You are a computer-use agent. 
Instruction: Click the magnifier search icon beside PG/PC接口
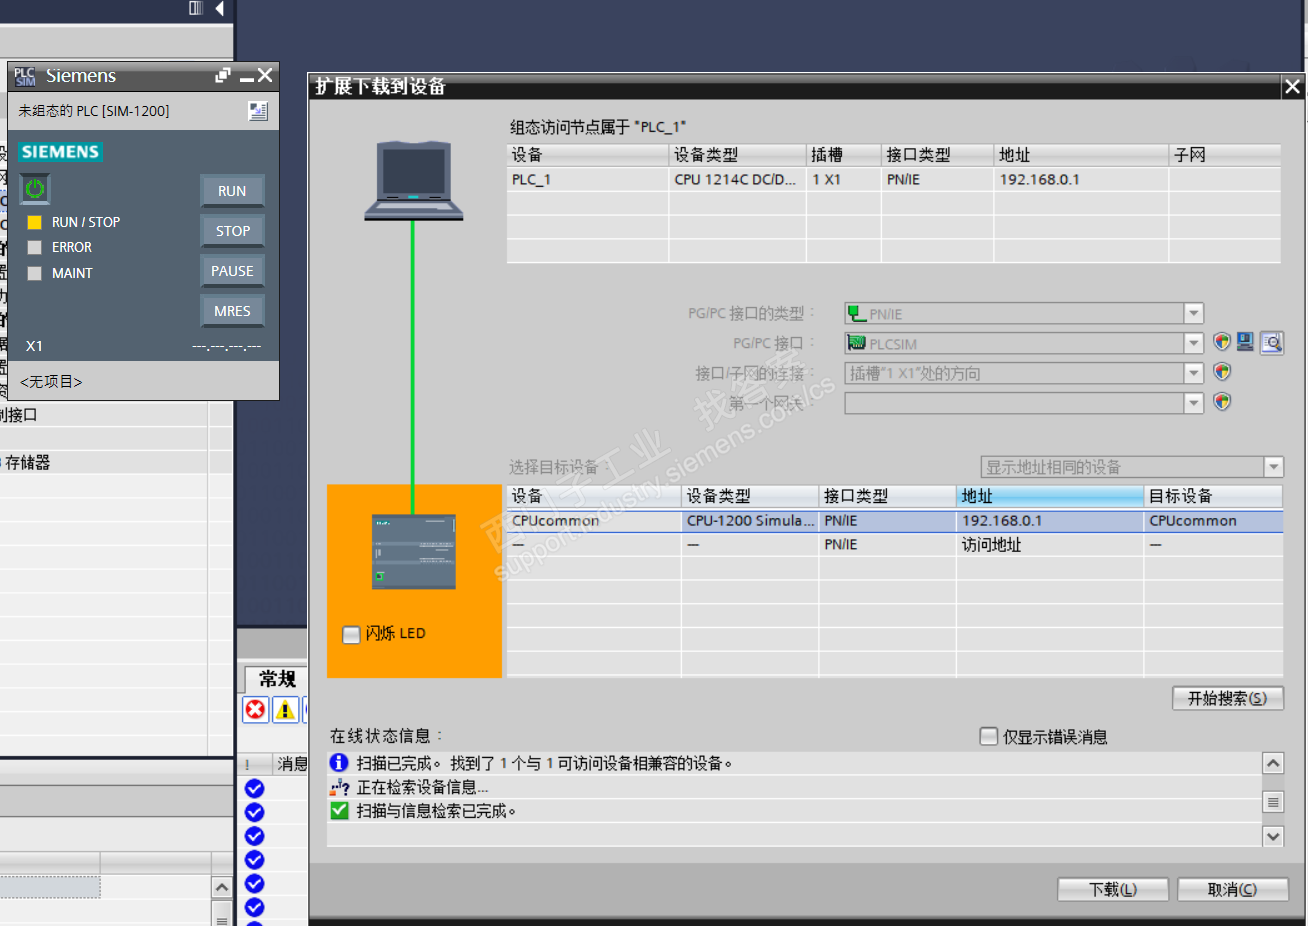coord(1272,343)
